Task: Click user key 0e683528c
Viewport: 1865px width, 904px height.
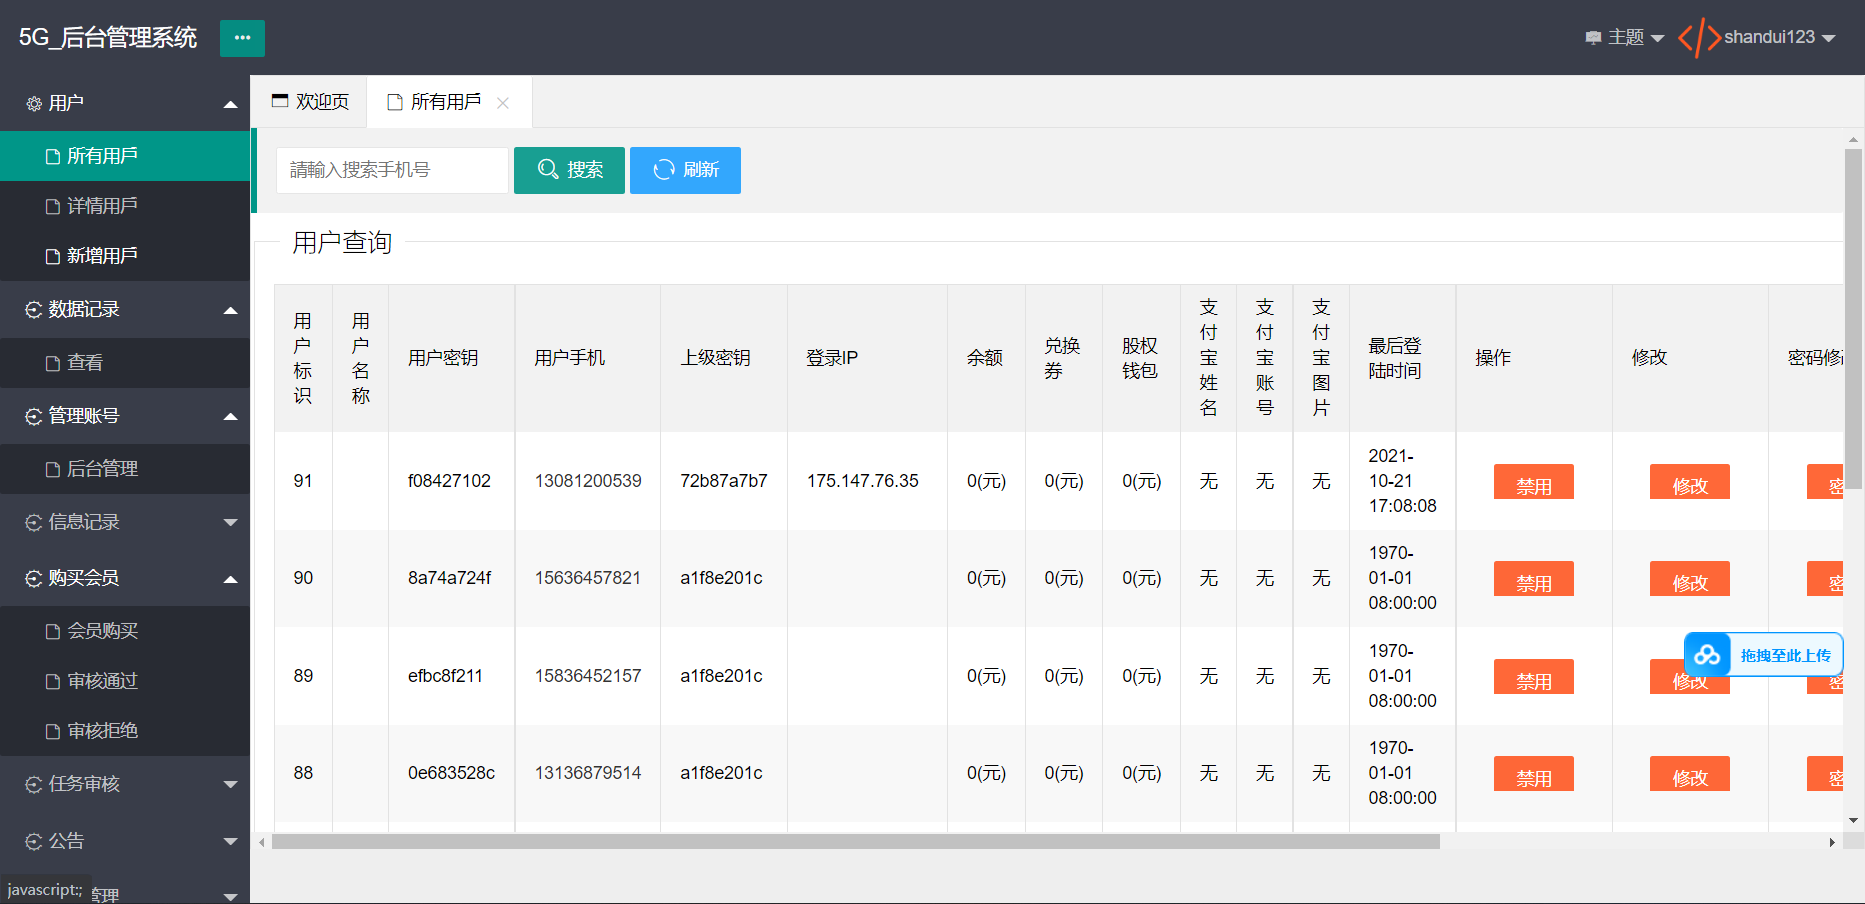Action: click(451, 773)
